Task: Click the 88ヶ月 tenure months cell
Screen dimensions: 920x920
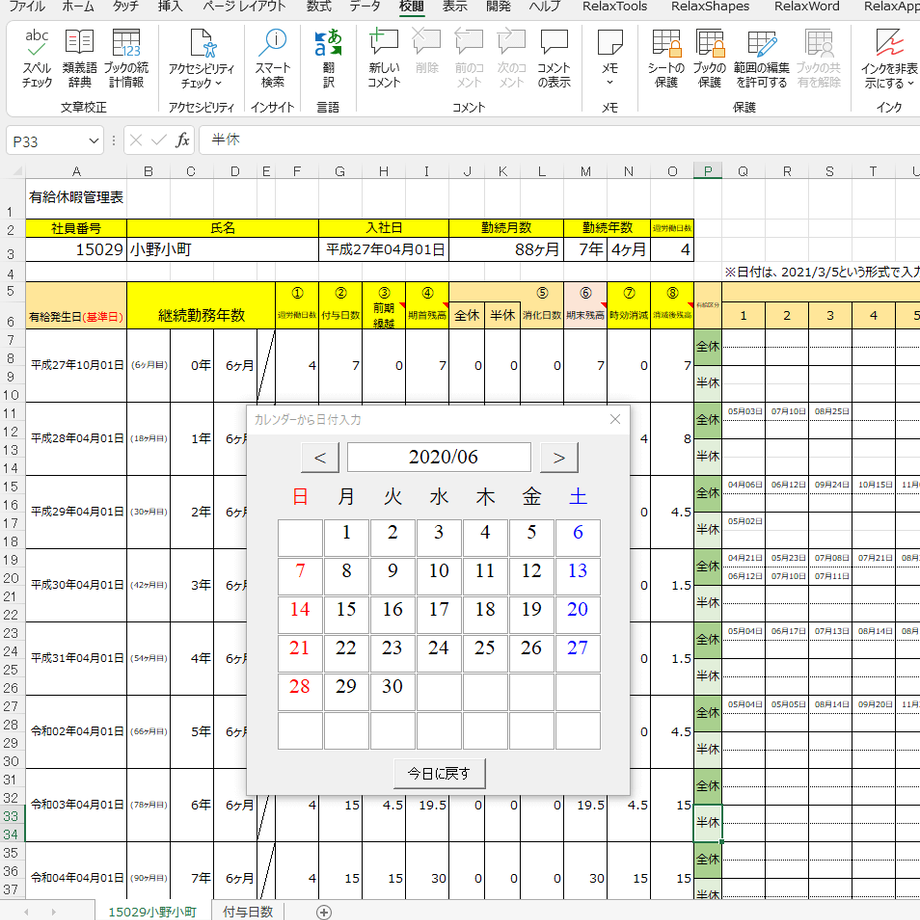Action: (506, 250)
